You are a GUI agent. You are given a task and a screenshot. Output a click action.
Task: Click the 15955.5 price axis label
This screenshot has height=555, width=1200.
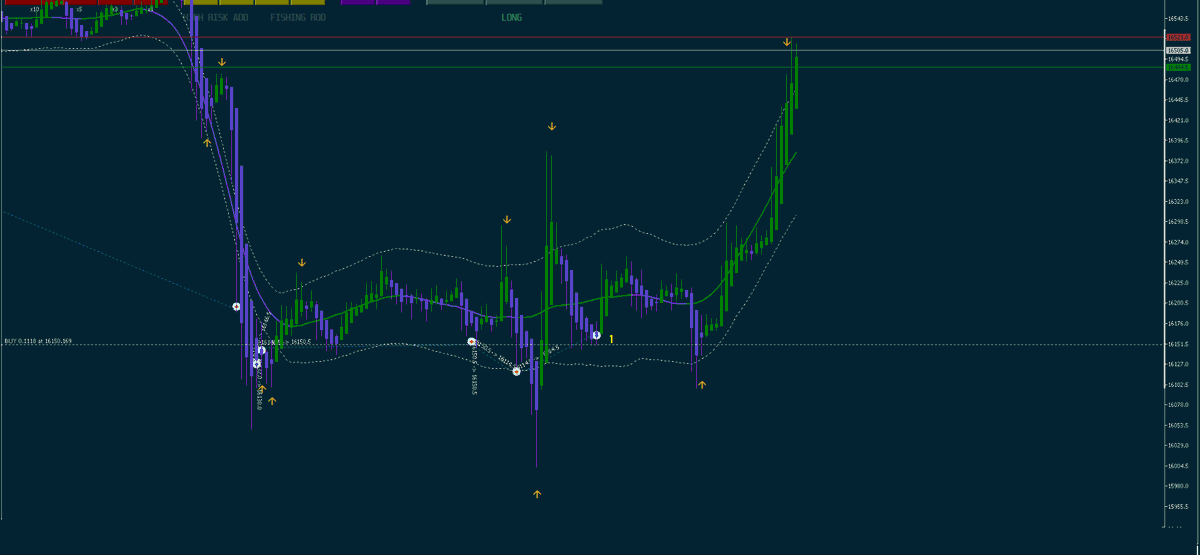click(x=1177, y=506)
